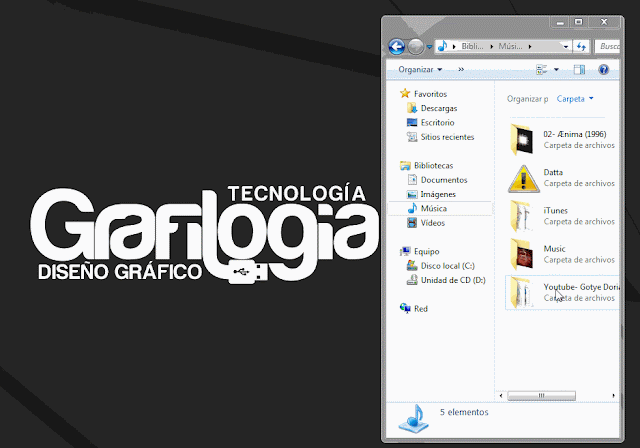Open Help with the question mark icon
This screenshot has width=640, height=448.
coord(603,70)
